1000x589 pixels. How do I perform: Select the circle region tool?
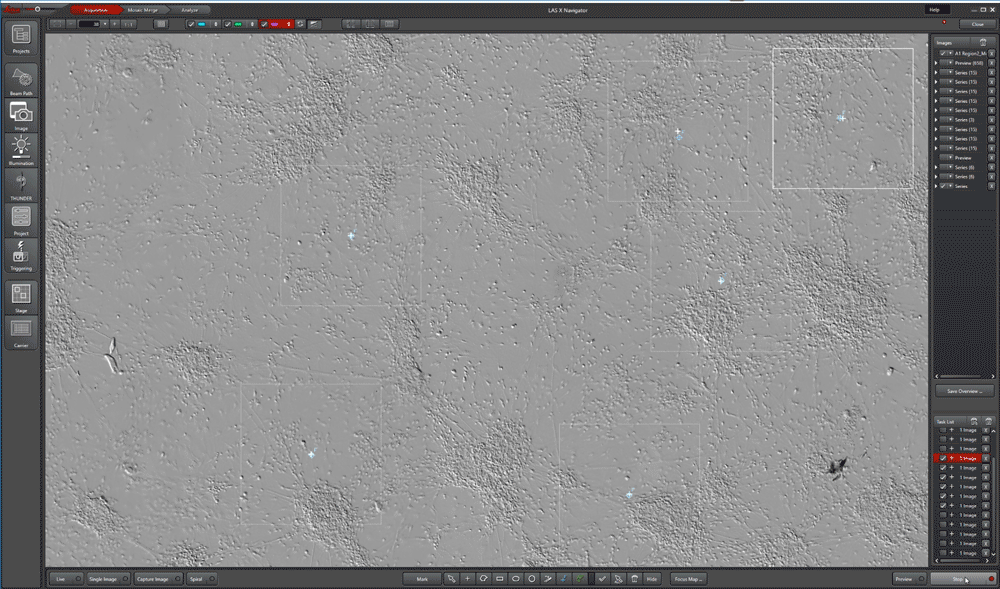531,579
